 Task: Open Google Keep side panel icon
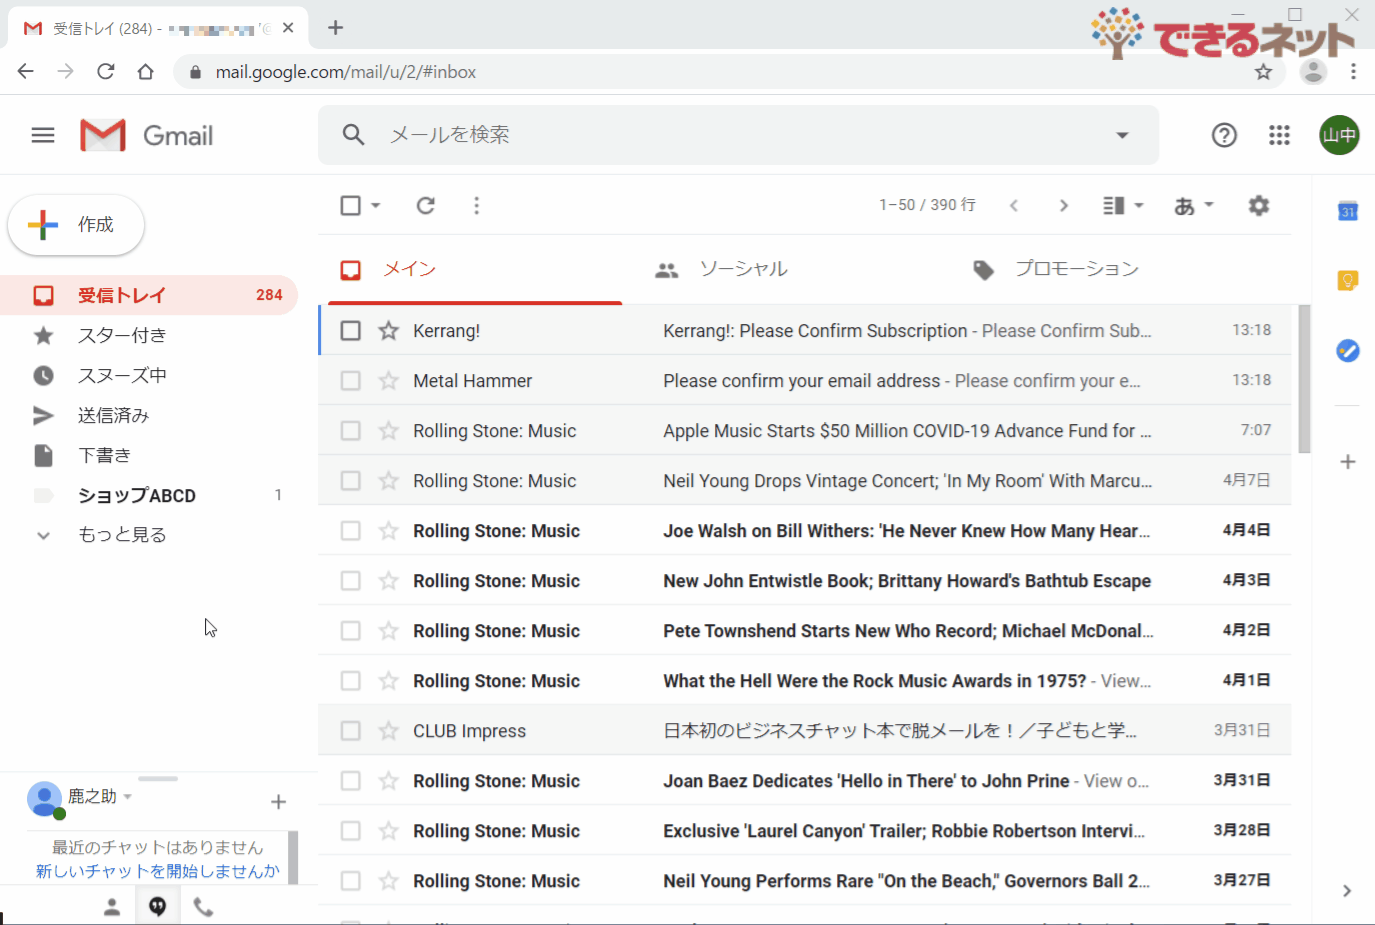[1347, 281]
